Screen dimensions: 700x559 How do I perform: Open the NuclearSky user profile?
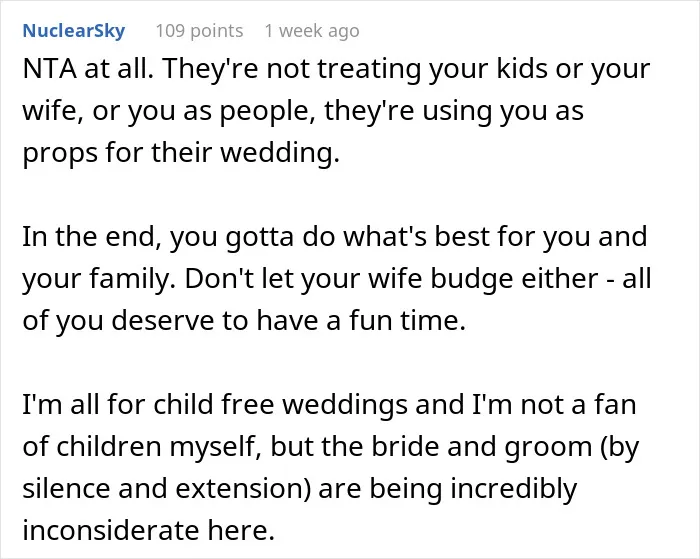pyautogui.click(x=74, y=31)
